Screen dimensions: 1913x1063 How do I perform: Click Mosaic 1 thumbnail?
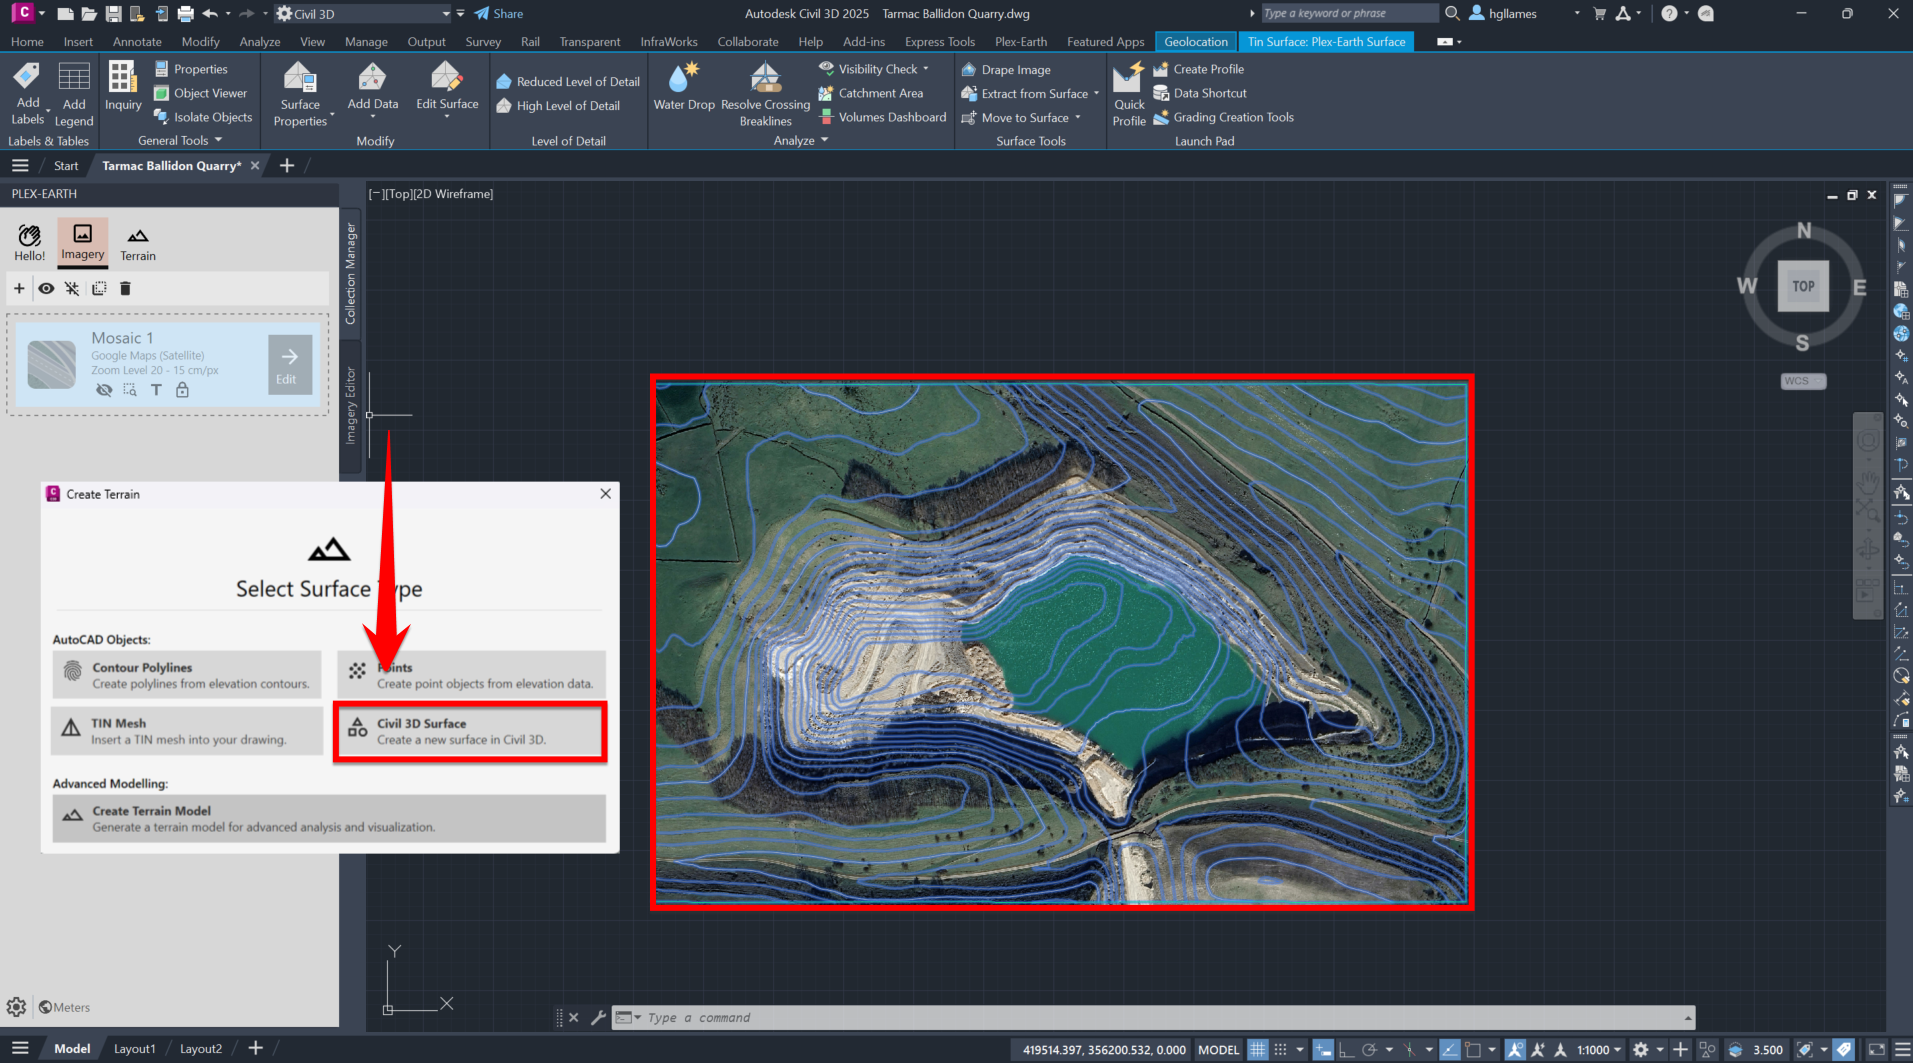[52, 364]
